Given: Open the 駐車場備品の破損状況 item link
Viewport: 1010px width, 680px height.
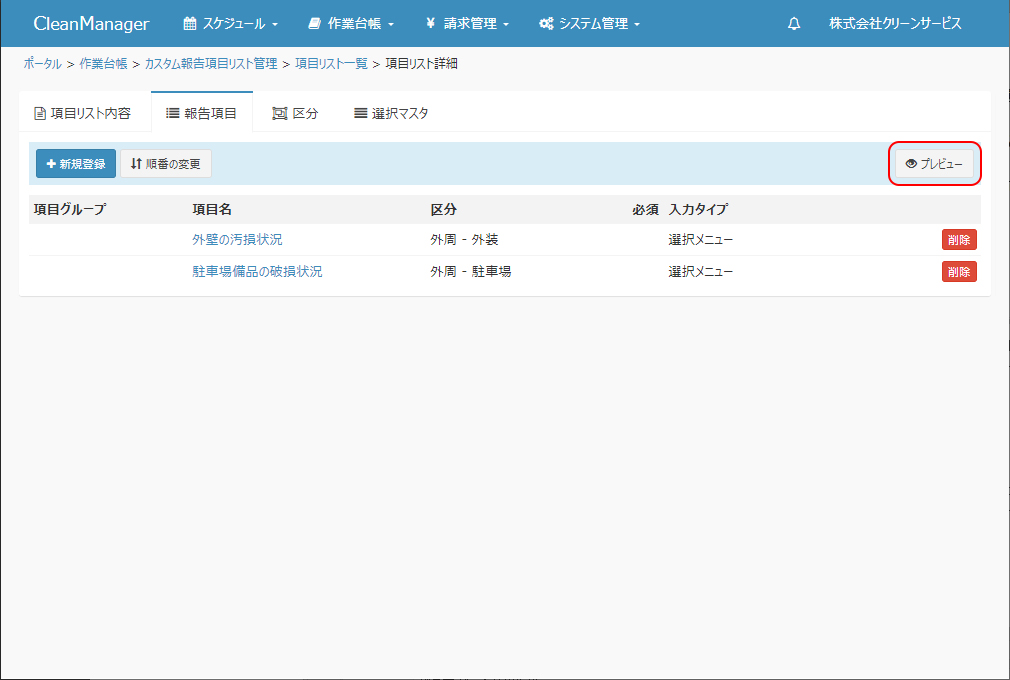Looking at the screenshot, I should click(x=257, y=271).
